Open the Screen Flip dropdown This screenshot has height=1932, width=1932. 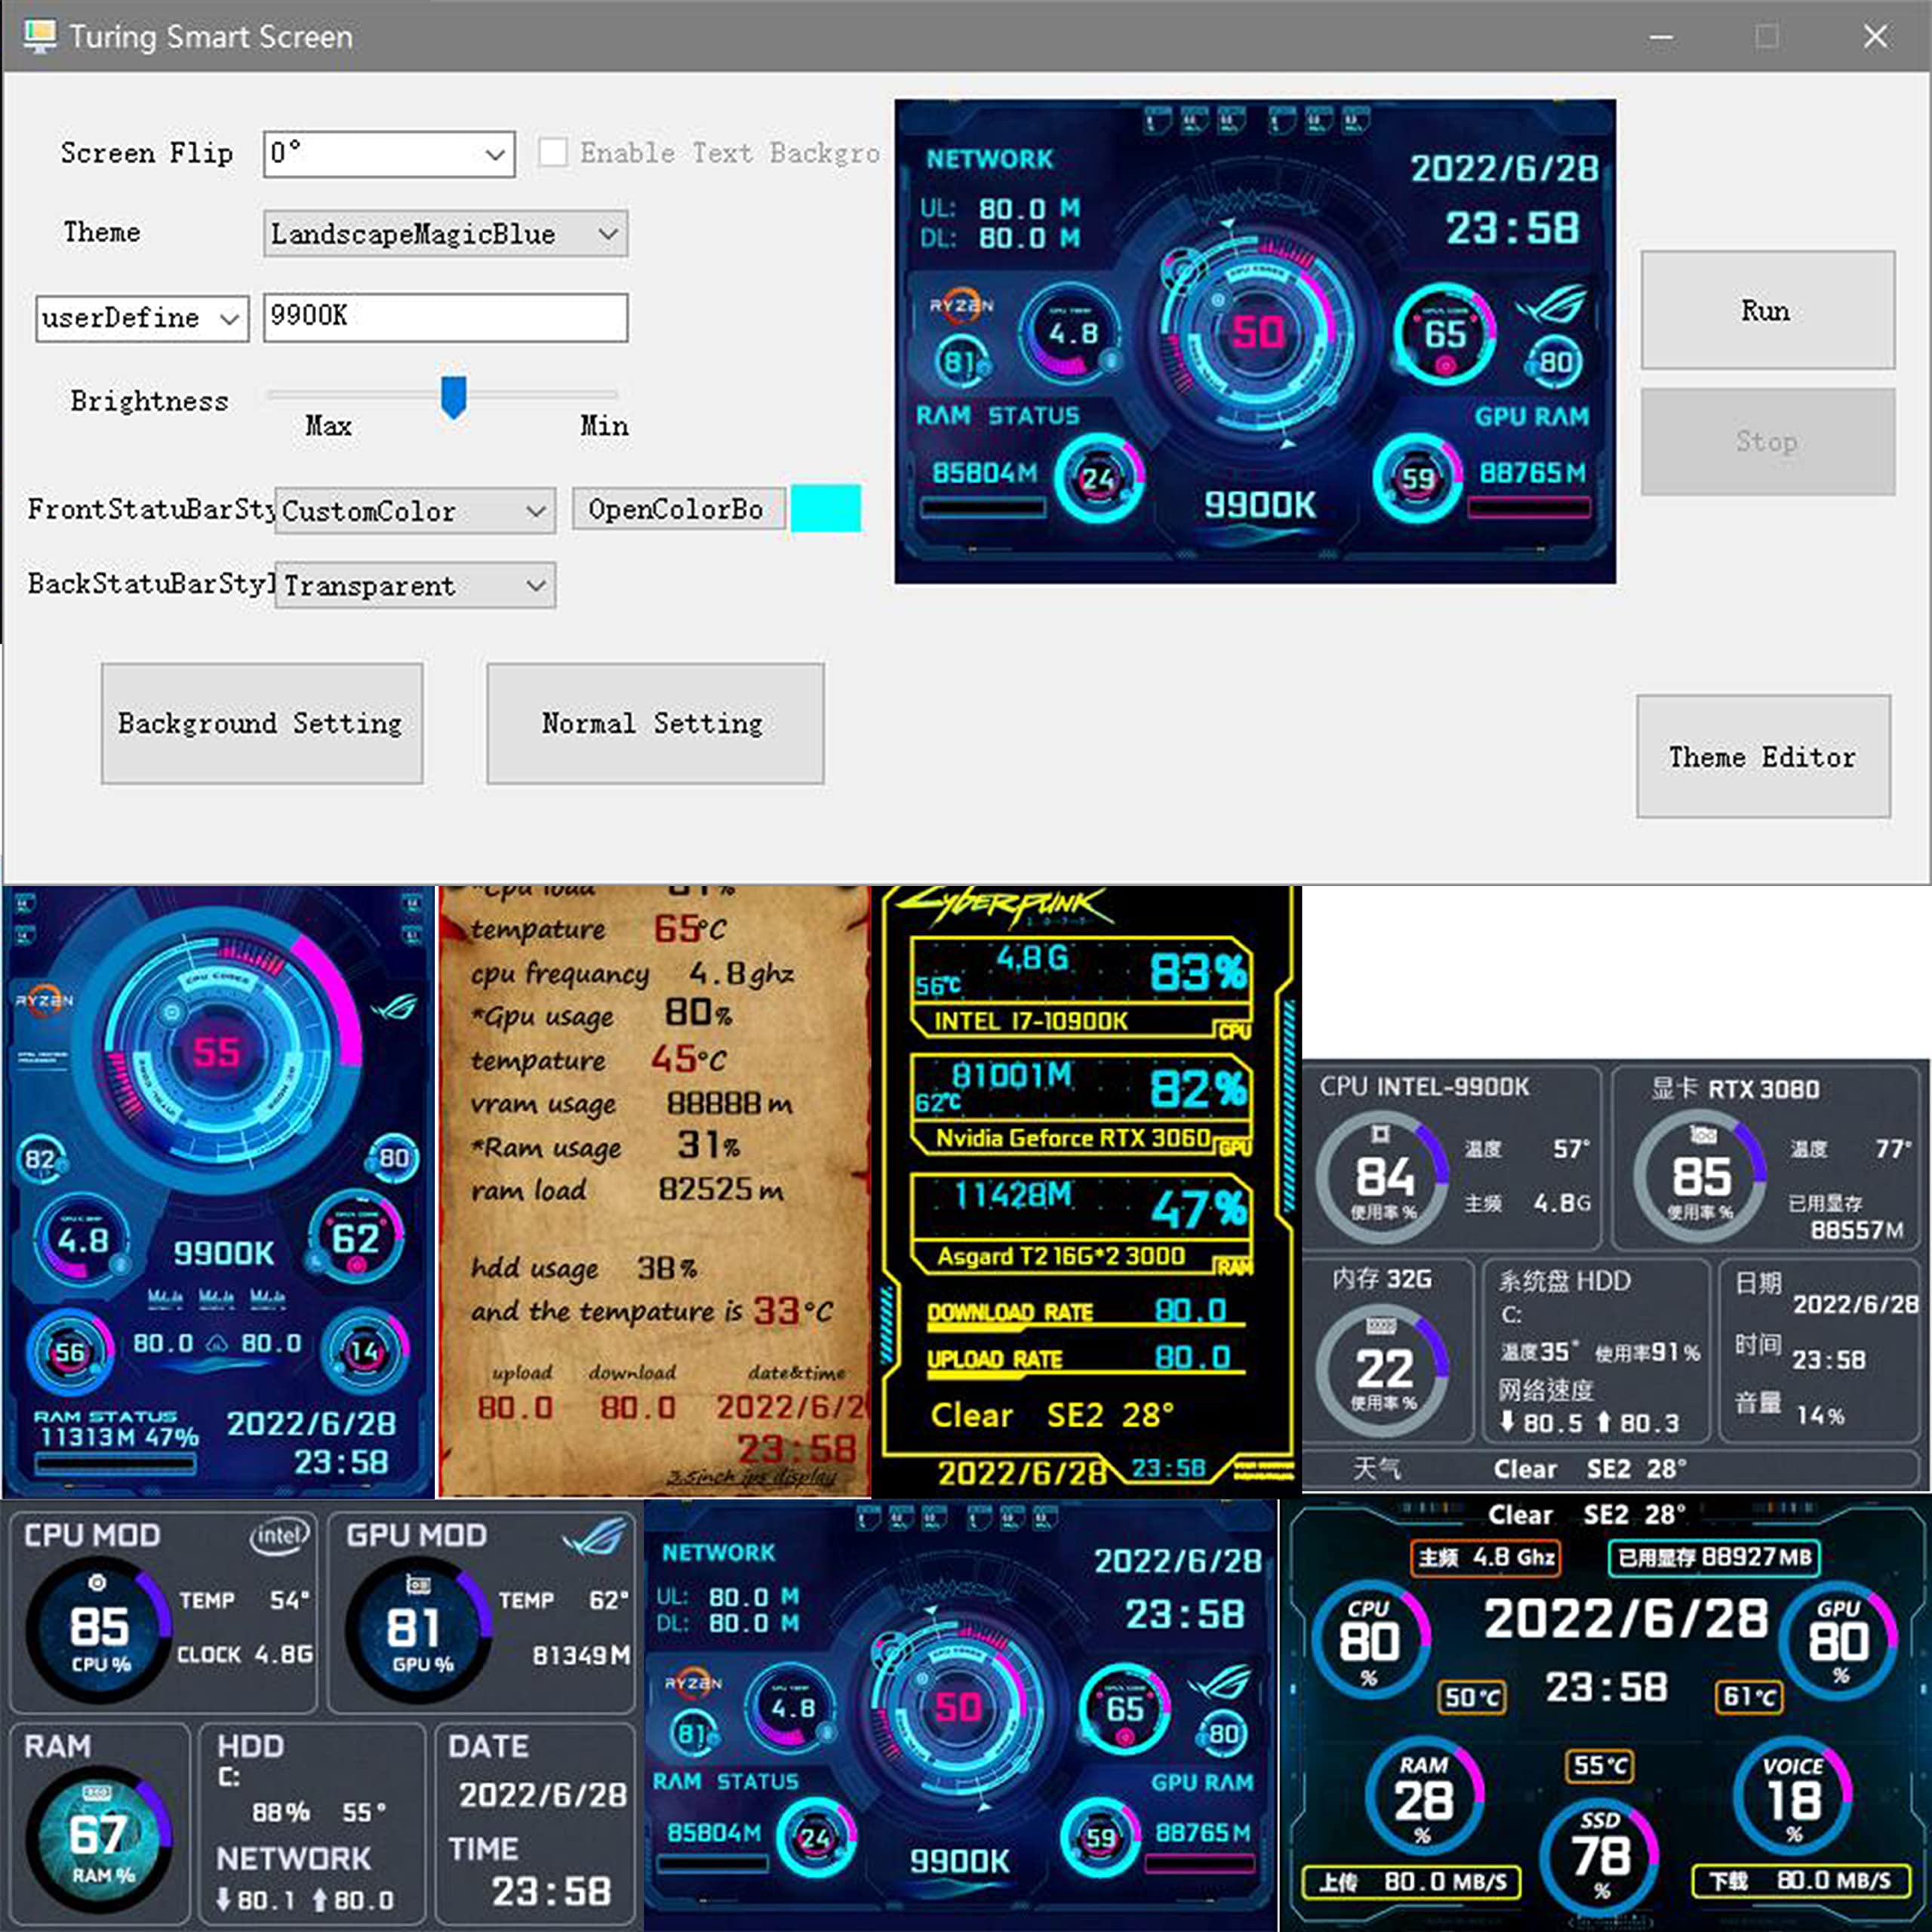(389, 154)
